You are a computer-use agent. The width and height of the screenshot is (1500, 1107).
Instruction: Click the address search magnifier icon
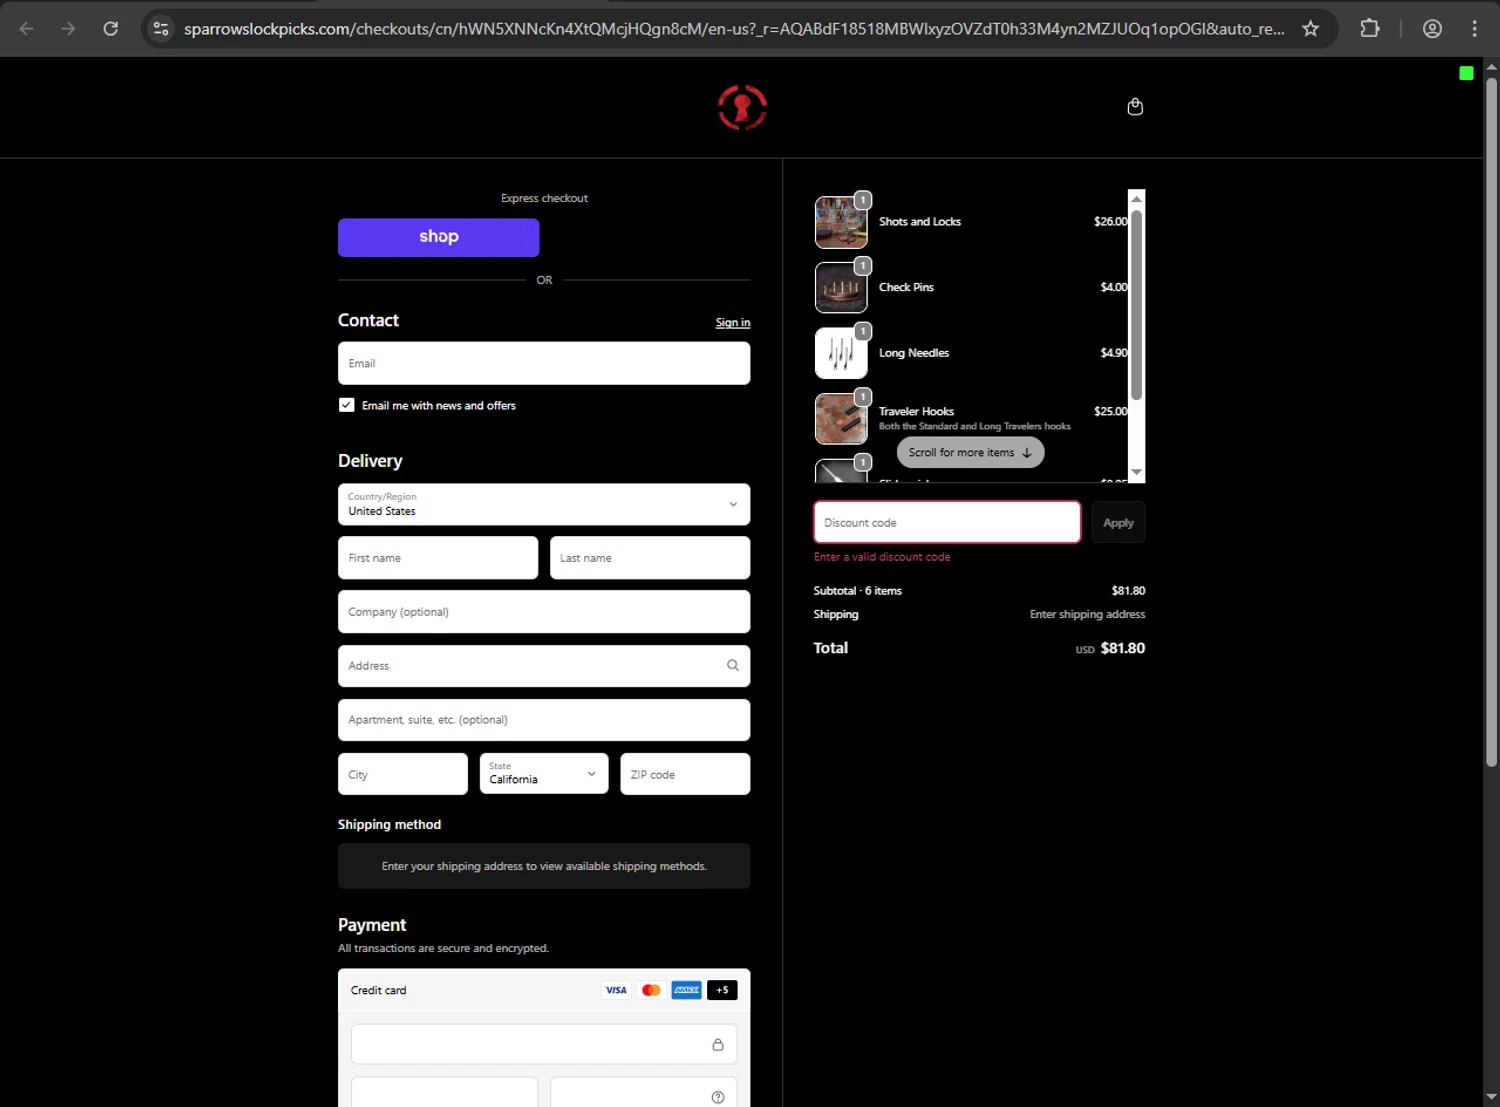pyautogui.click(x=733, y=666)
